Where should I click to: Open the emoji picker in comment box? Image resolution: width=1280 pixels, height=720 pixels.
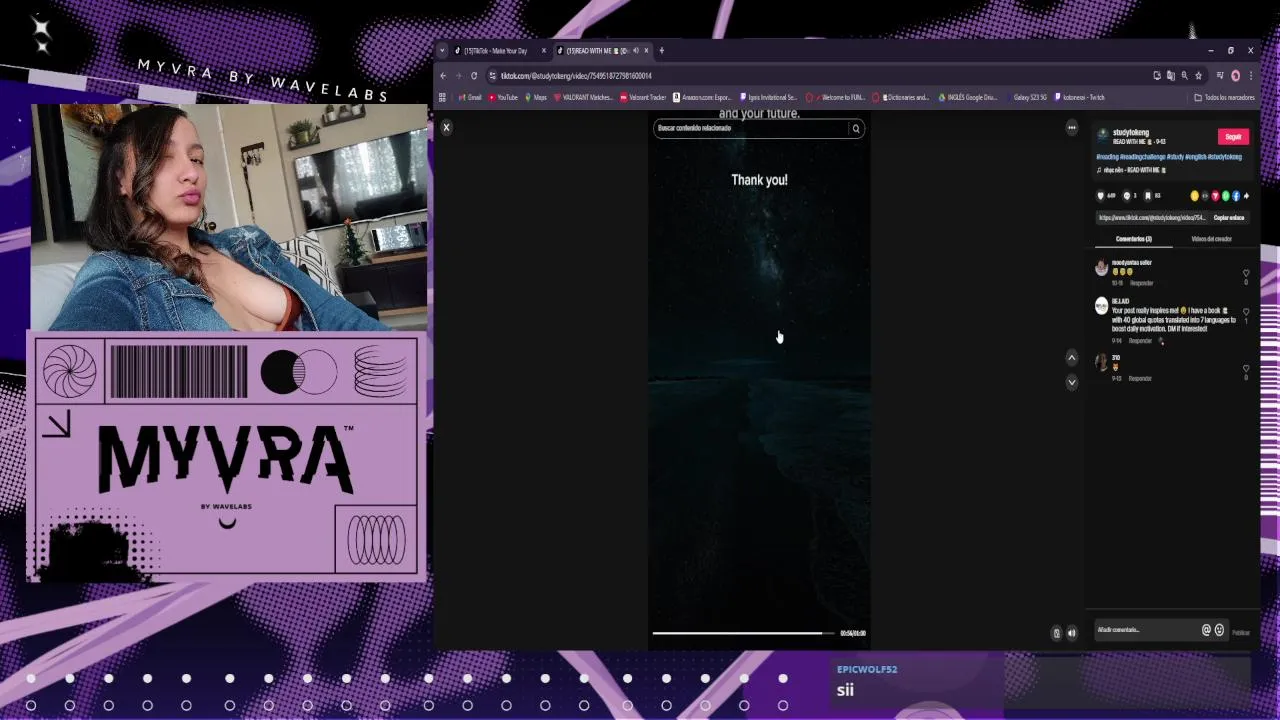tap(1219, 630)
